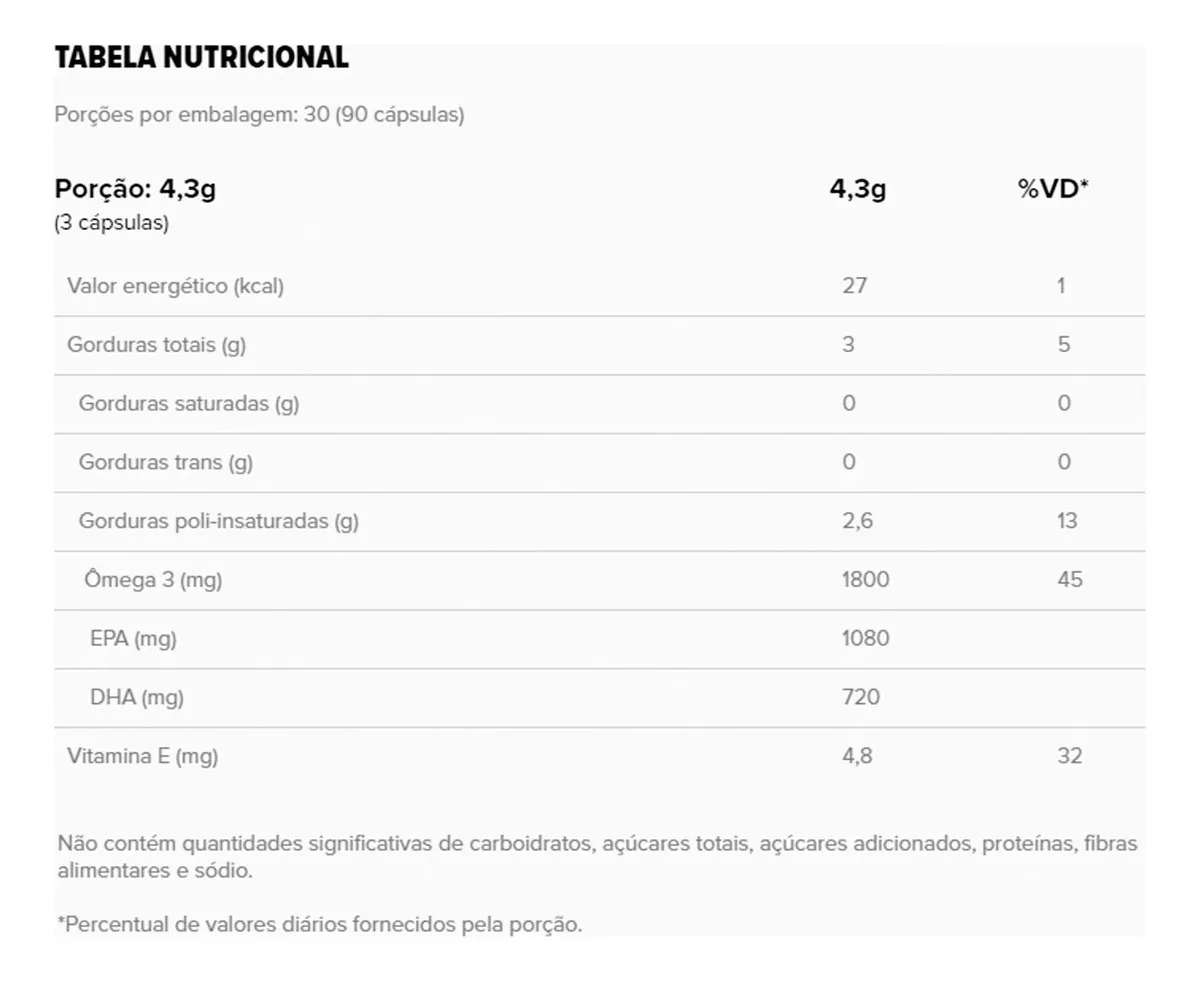Click the 2,6 poli-insaturadas amount
1200x981 pixels.
[x=857, y=521]
